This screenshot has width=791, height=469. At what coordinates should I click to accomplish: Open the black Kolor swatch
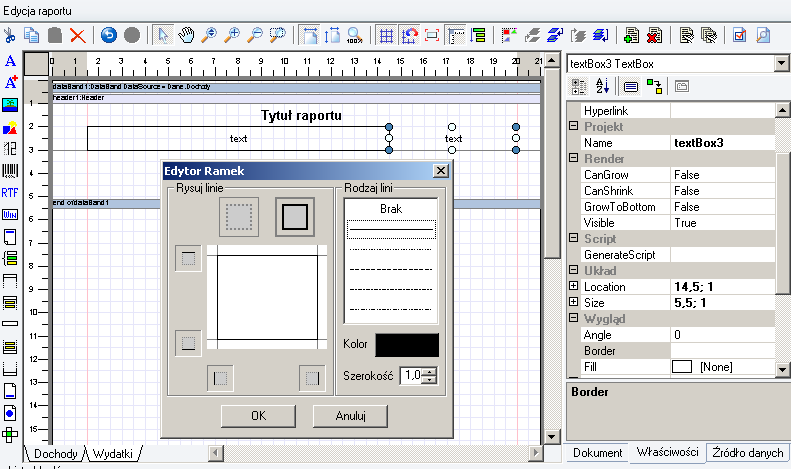pos(407,345)
